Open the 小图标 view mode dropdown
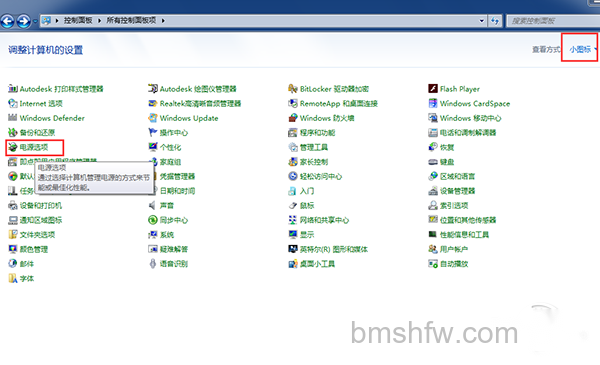 (x=583, y=49)
